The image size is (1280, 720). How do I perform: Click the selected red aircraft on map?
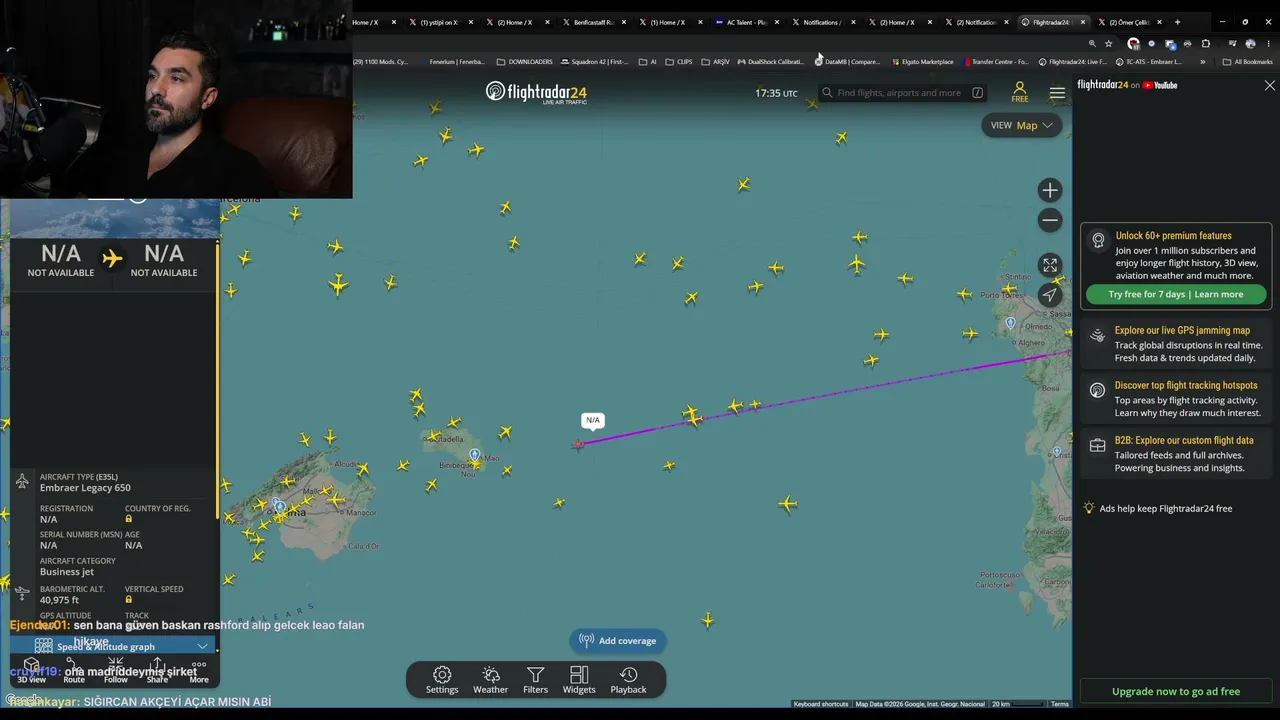578,444
